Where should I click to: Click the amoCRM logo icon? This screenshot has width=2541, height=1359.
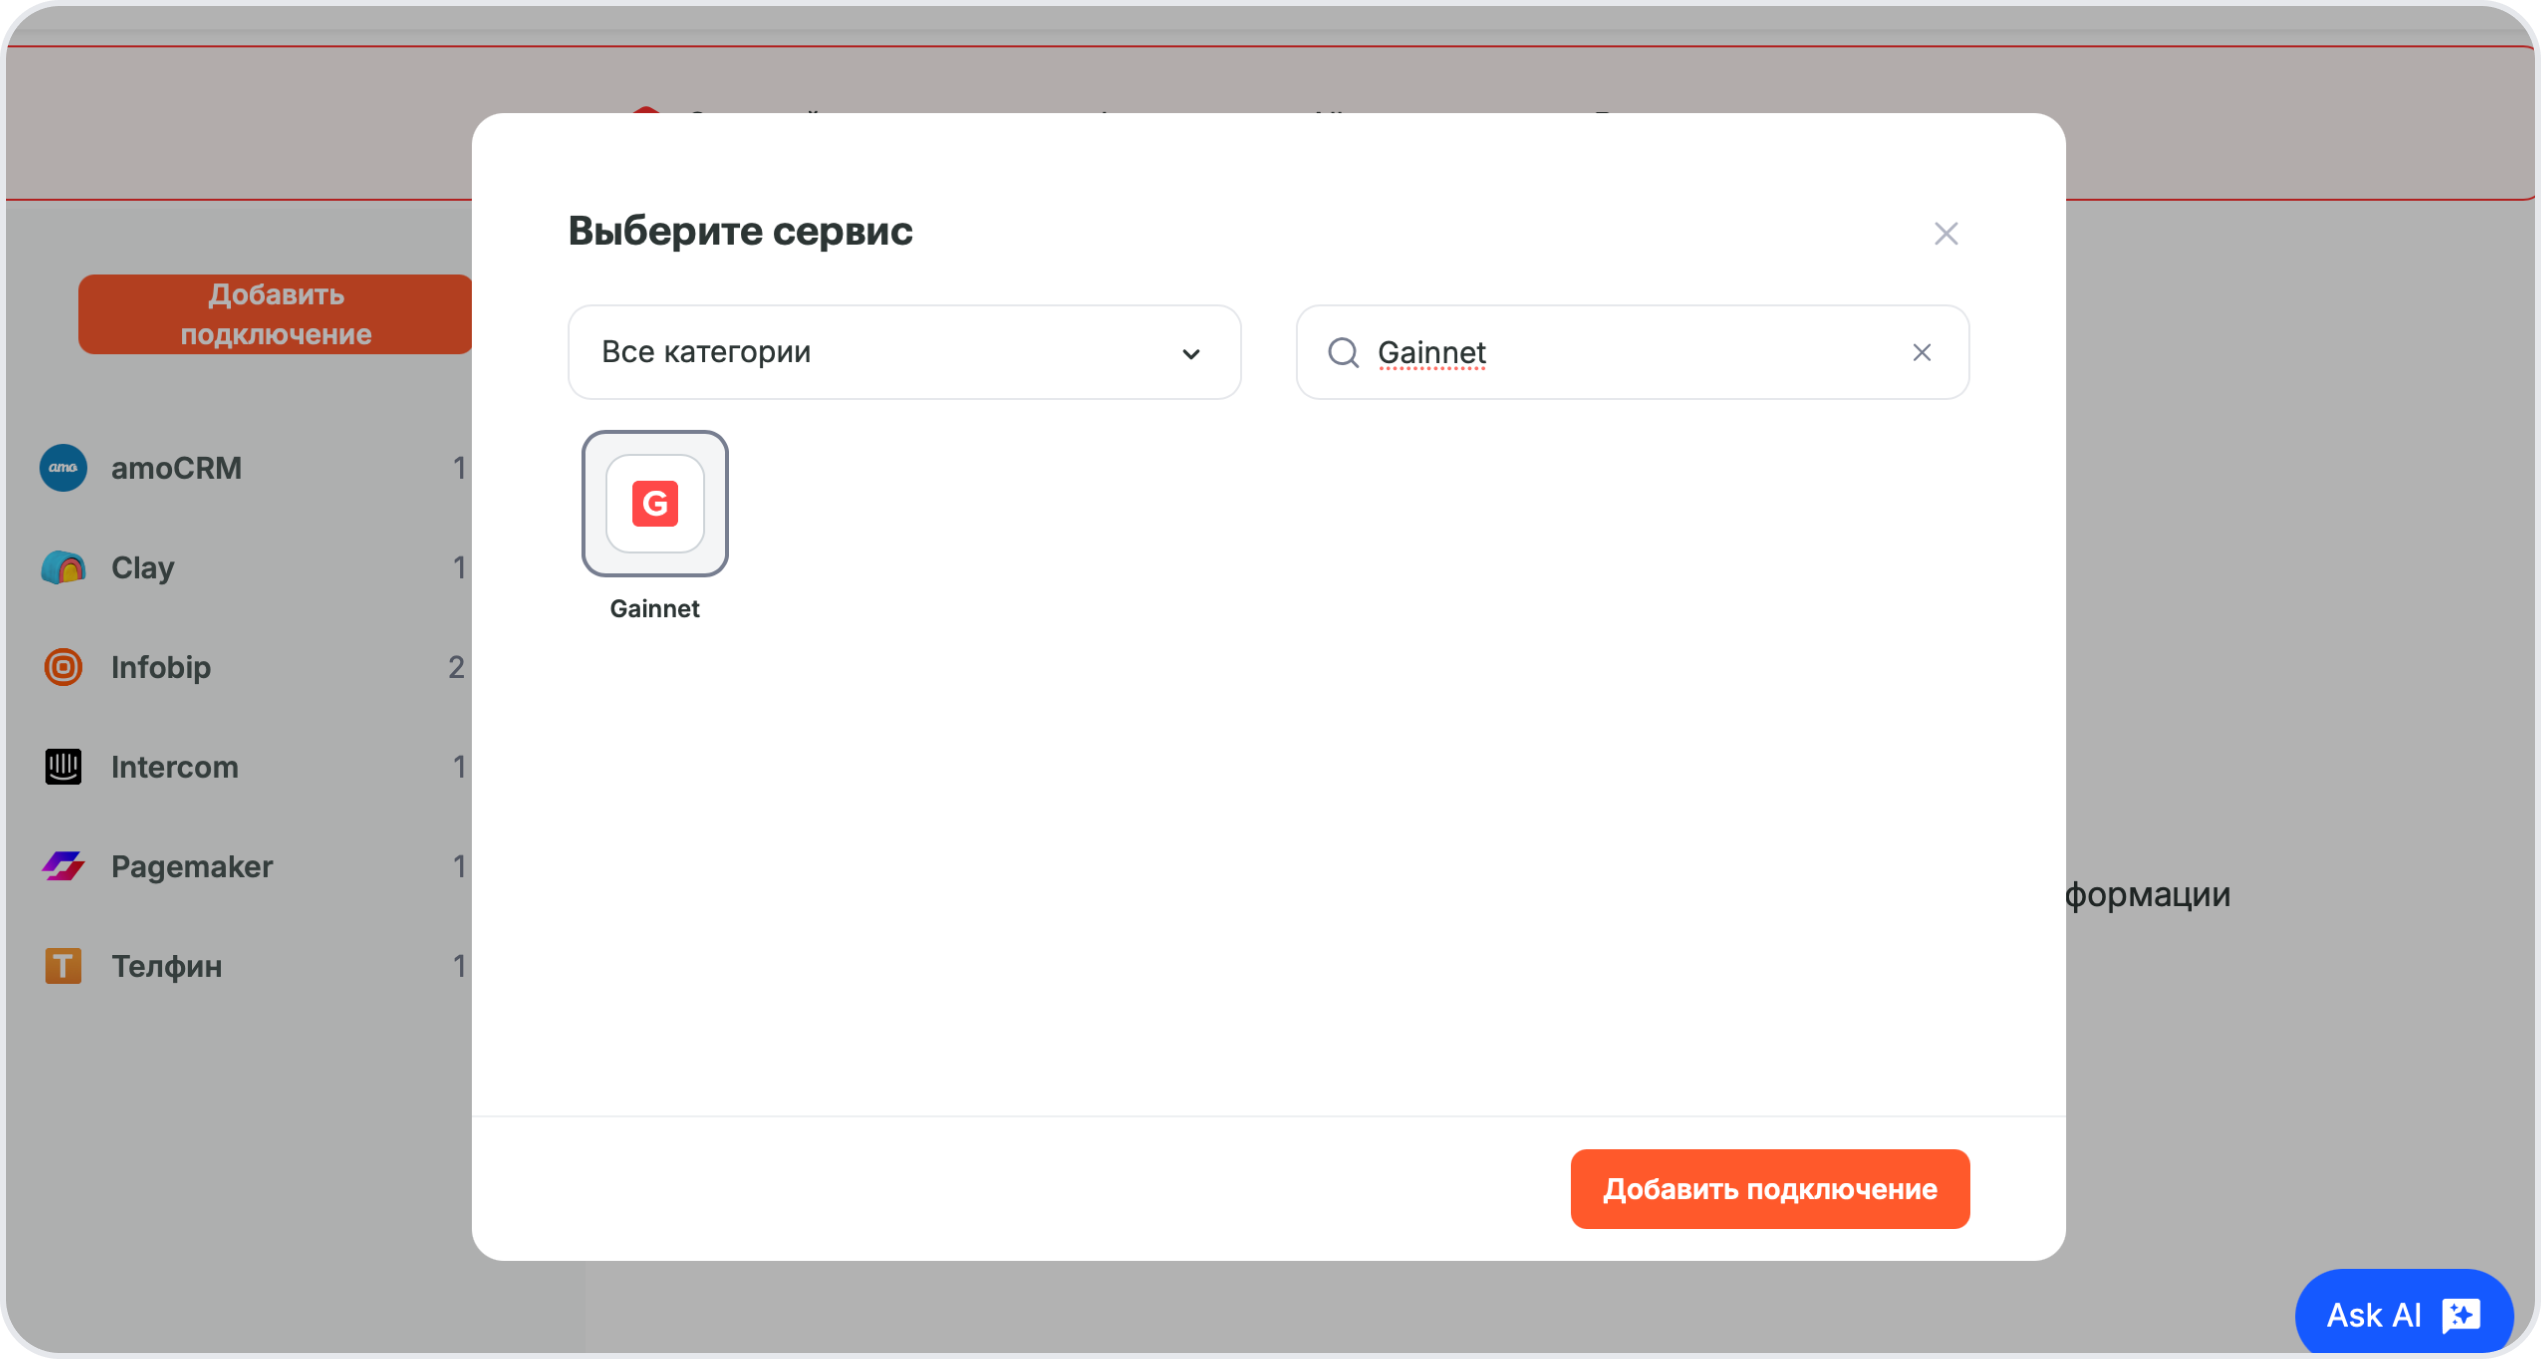[63, 468]
